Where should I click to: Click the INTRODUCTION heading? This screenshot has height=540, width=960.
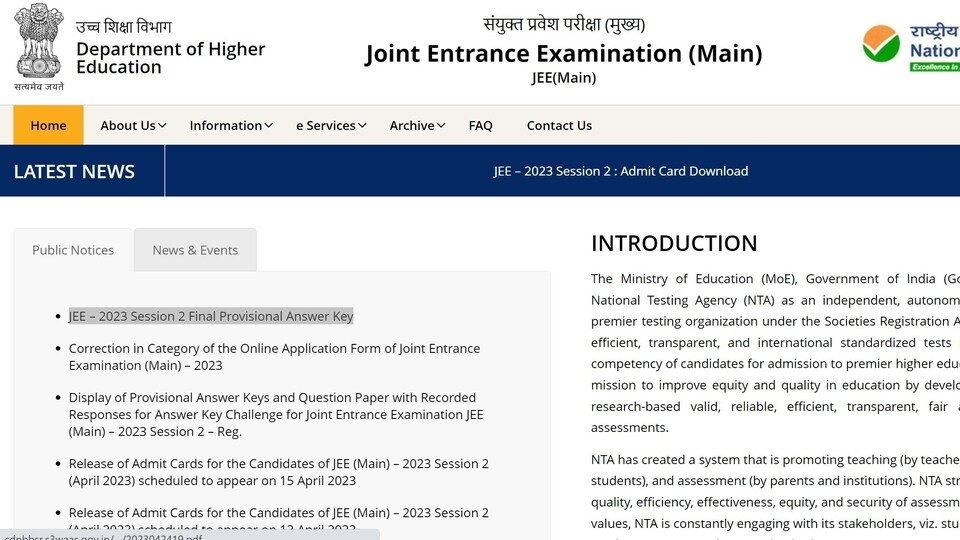pyautogui.click(x=674, y=243)
